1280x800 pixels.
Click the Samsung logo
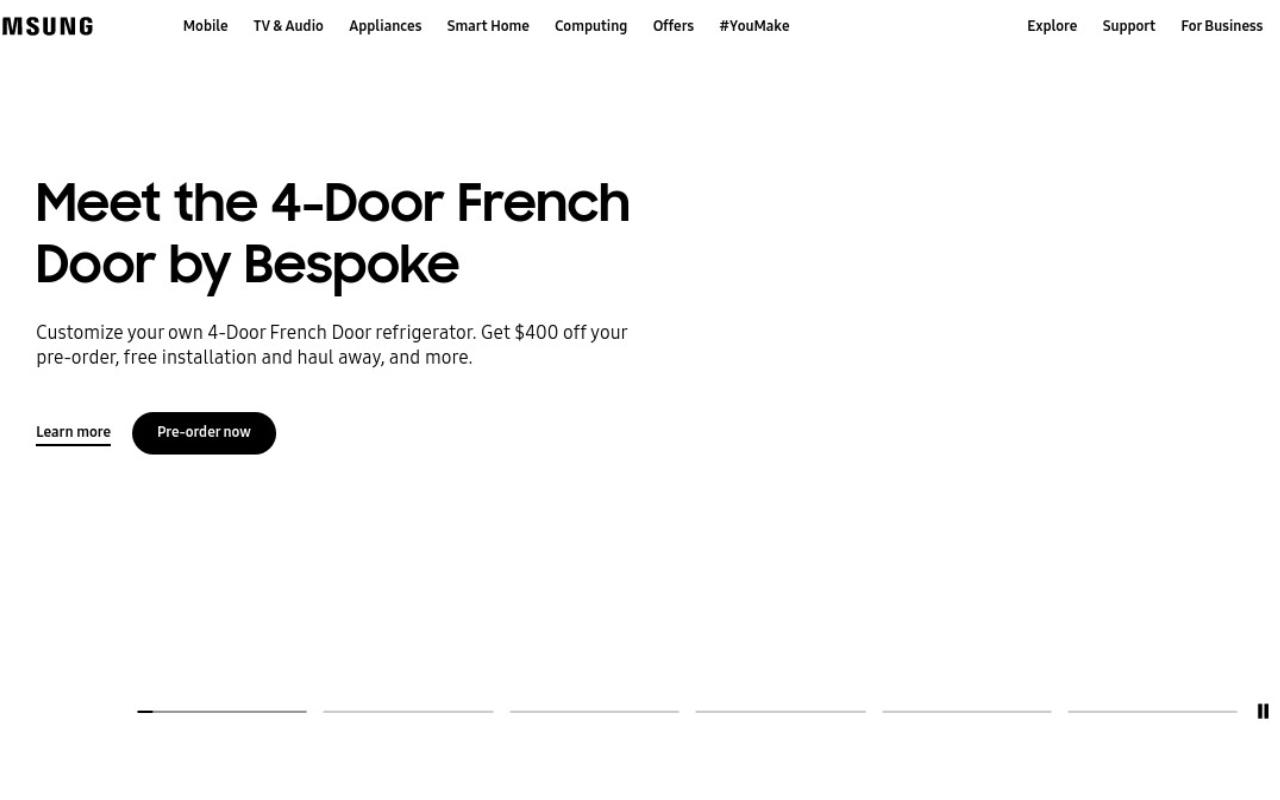47,26
